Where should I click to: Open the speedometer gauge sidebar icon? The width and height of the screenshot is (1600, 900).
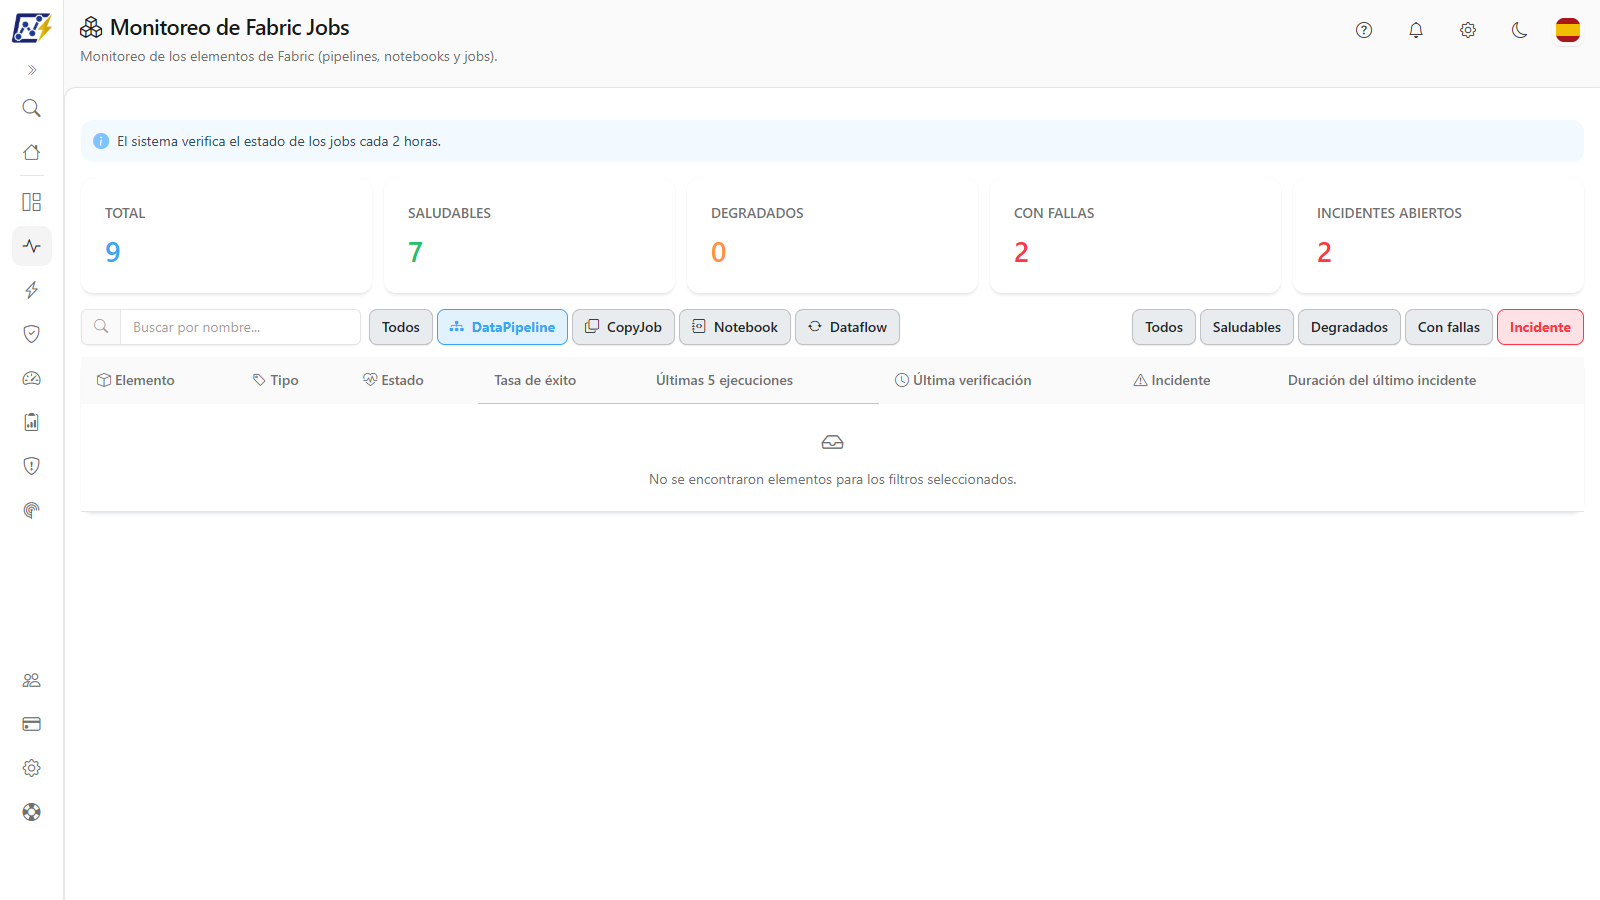point(32,378)
